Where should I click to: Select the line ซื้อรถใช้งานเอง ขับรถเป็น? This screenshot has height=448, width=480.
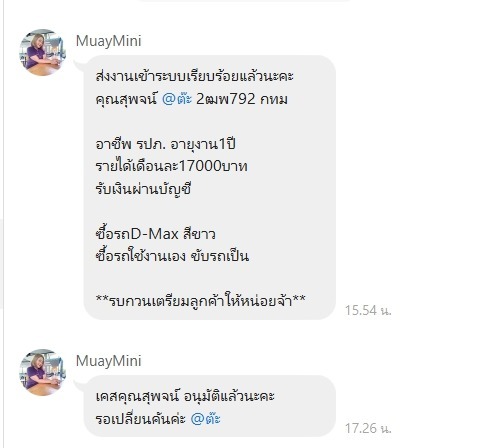point(172,256)
